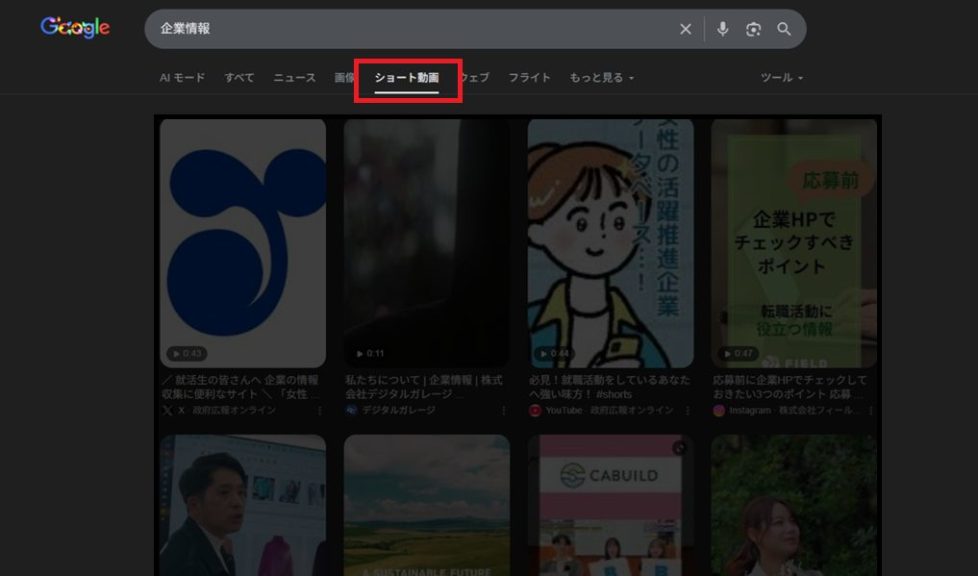Click the magnifying glass search icon
This screenshot has height=576, width=978.
[x=784, y=29]
